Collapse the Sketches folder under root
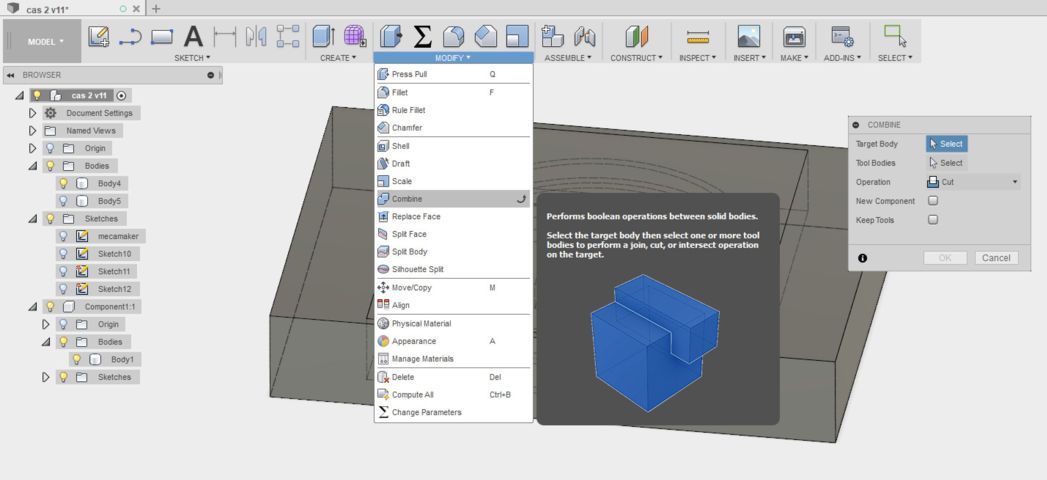Image resolution: width=1047 pixels, height=480 pixels. pos(32,219)
